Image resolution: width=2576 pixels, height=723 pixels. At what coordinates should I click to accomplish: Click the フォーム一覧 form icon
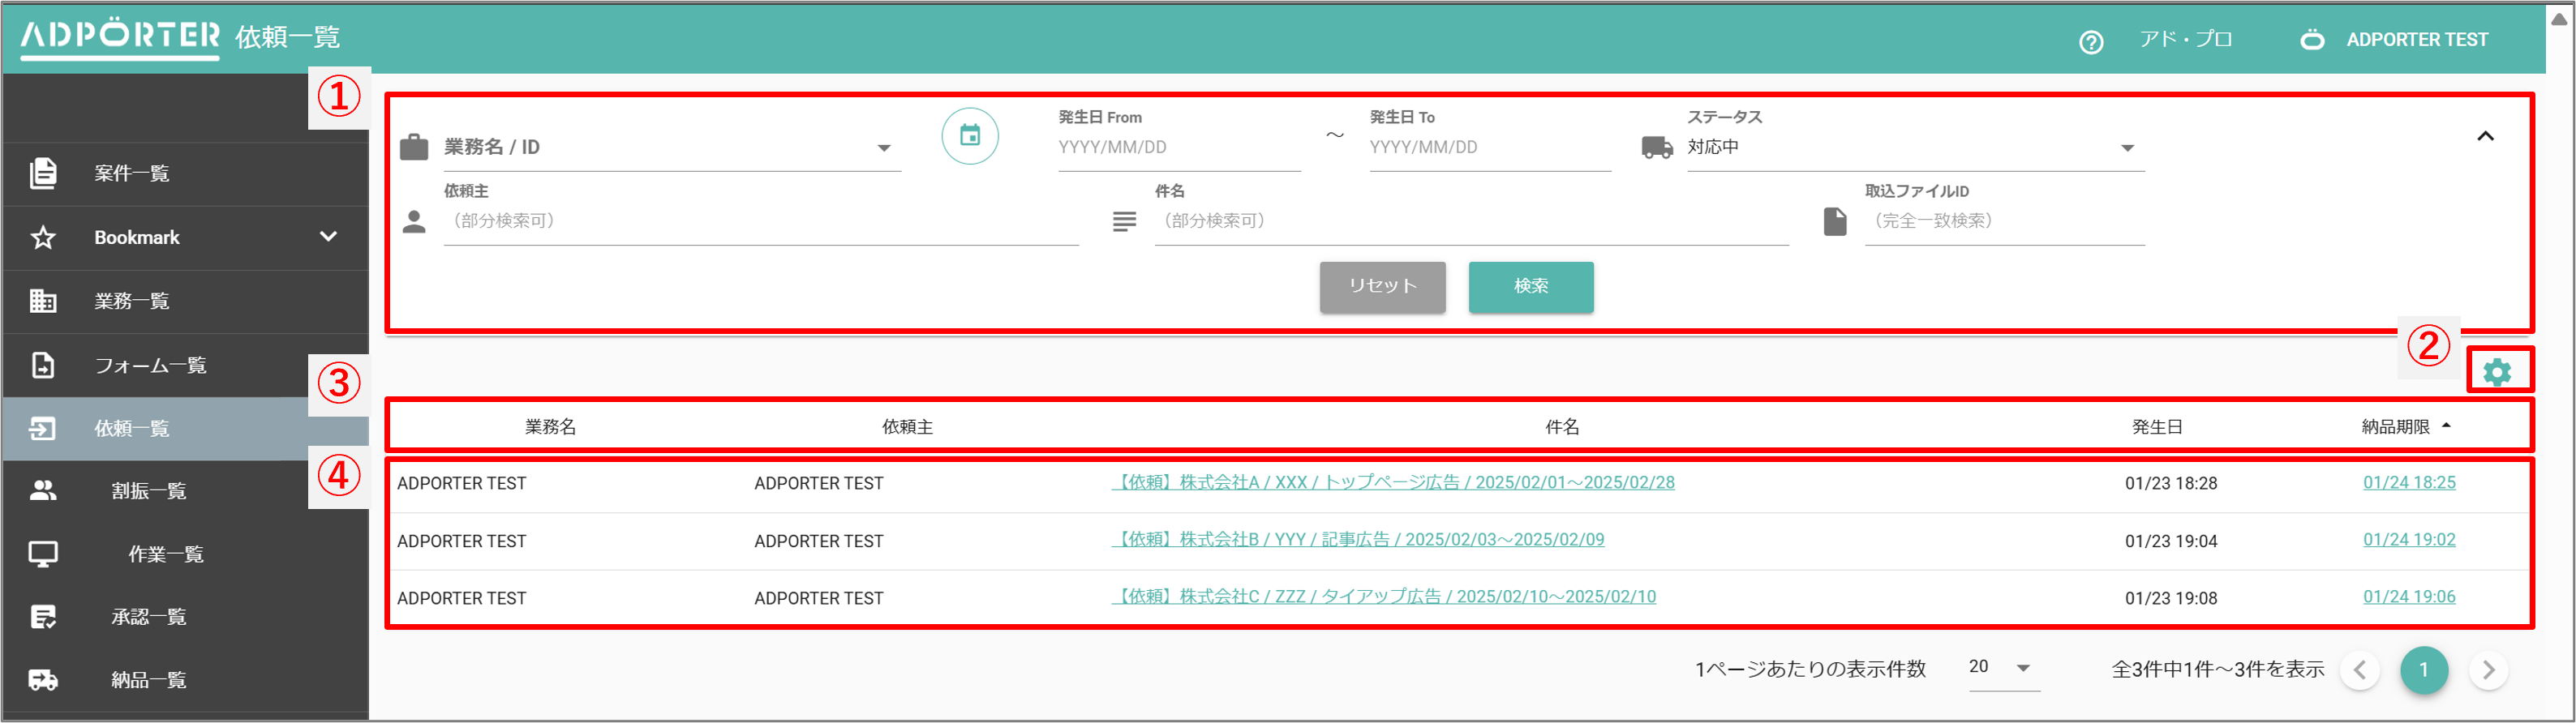click(43, 365)
